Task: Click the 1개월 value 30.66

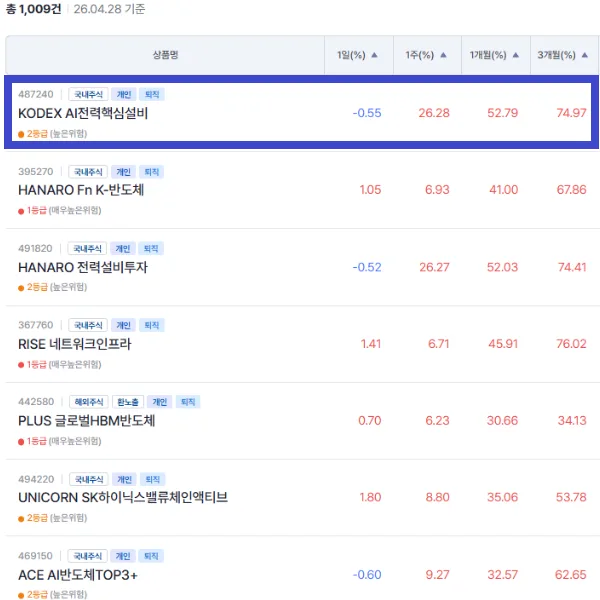Action: (x=502, y=421)
